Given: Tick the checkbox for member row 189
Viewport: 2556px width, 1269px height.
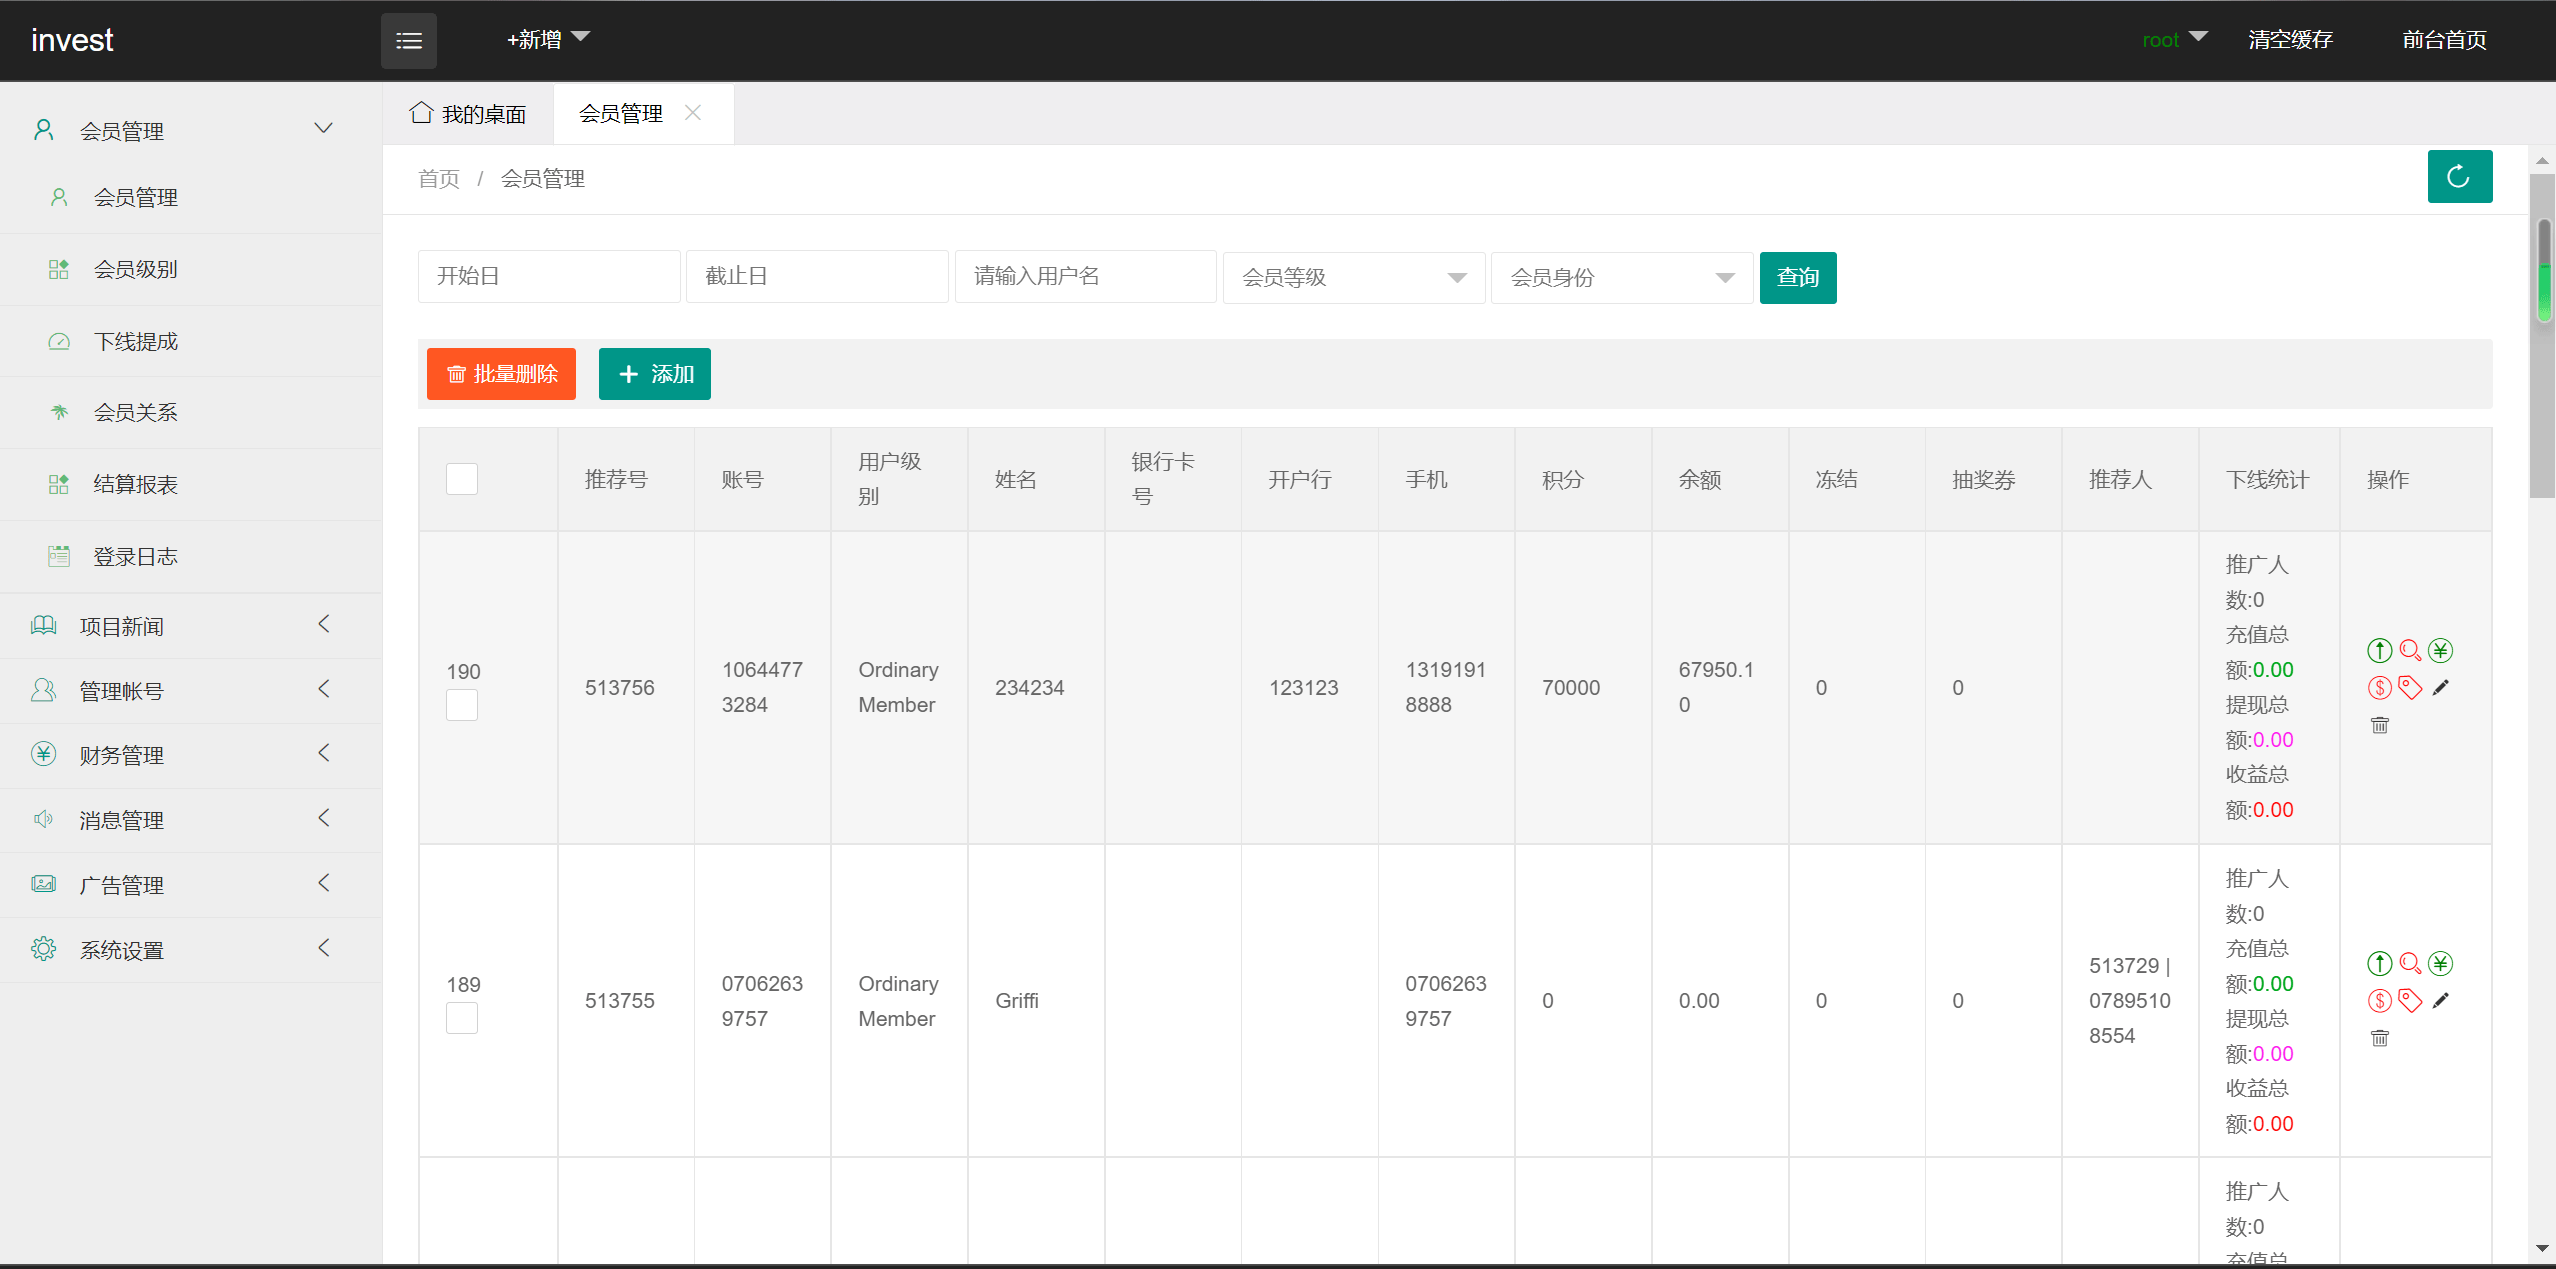Looking at the screenshot, I should tap(461, 1018).
